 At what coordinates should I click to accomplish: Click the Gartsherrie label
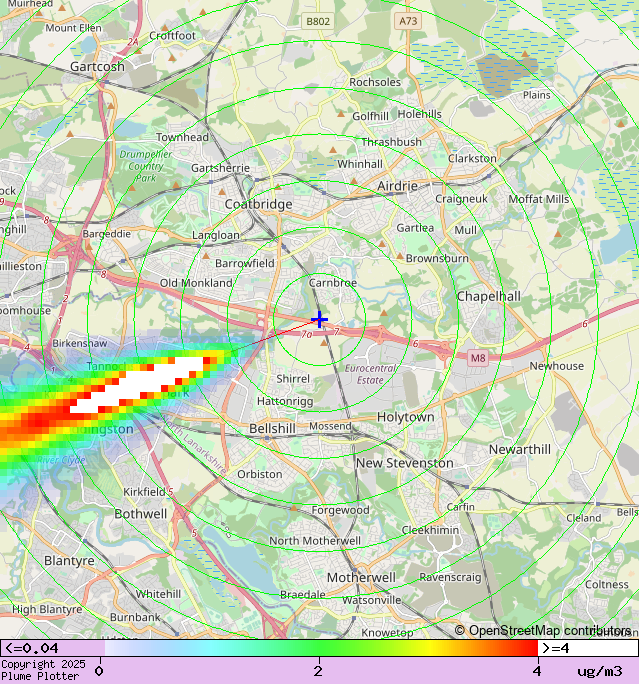(220, 168)
